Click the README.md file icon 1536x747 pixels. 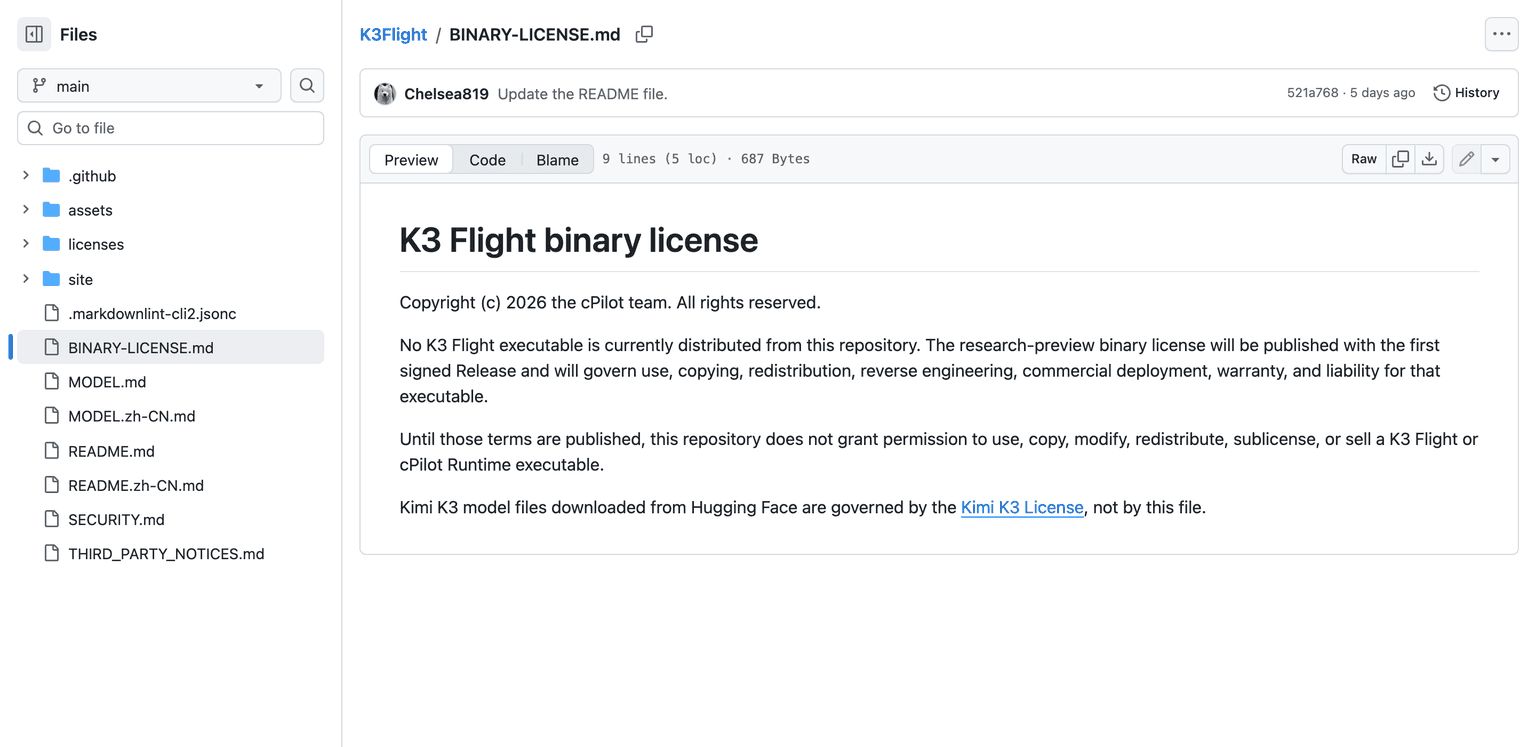(x=52, y=451)
